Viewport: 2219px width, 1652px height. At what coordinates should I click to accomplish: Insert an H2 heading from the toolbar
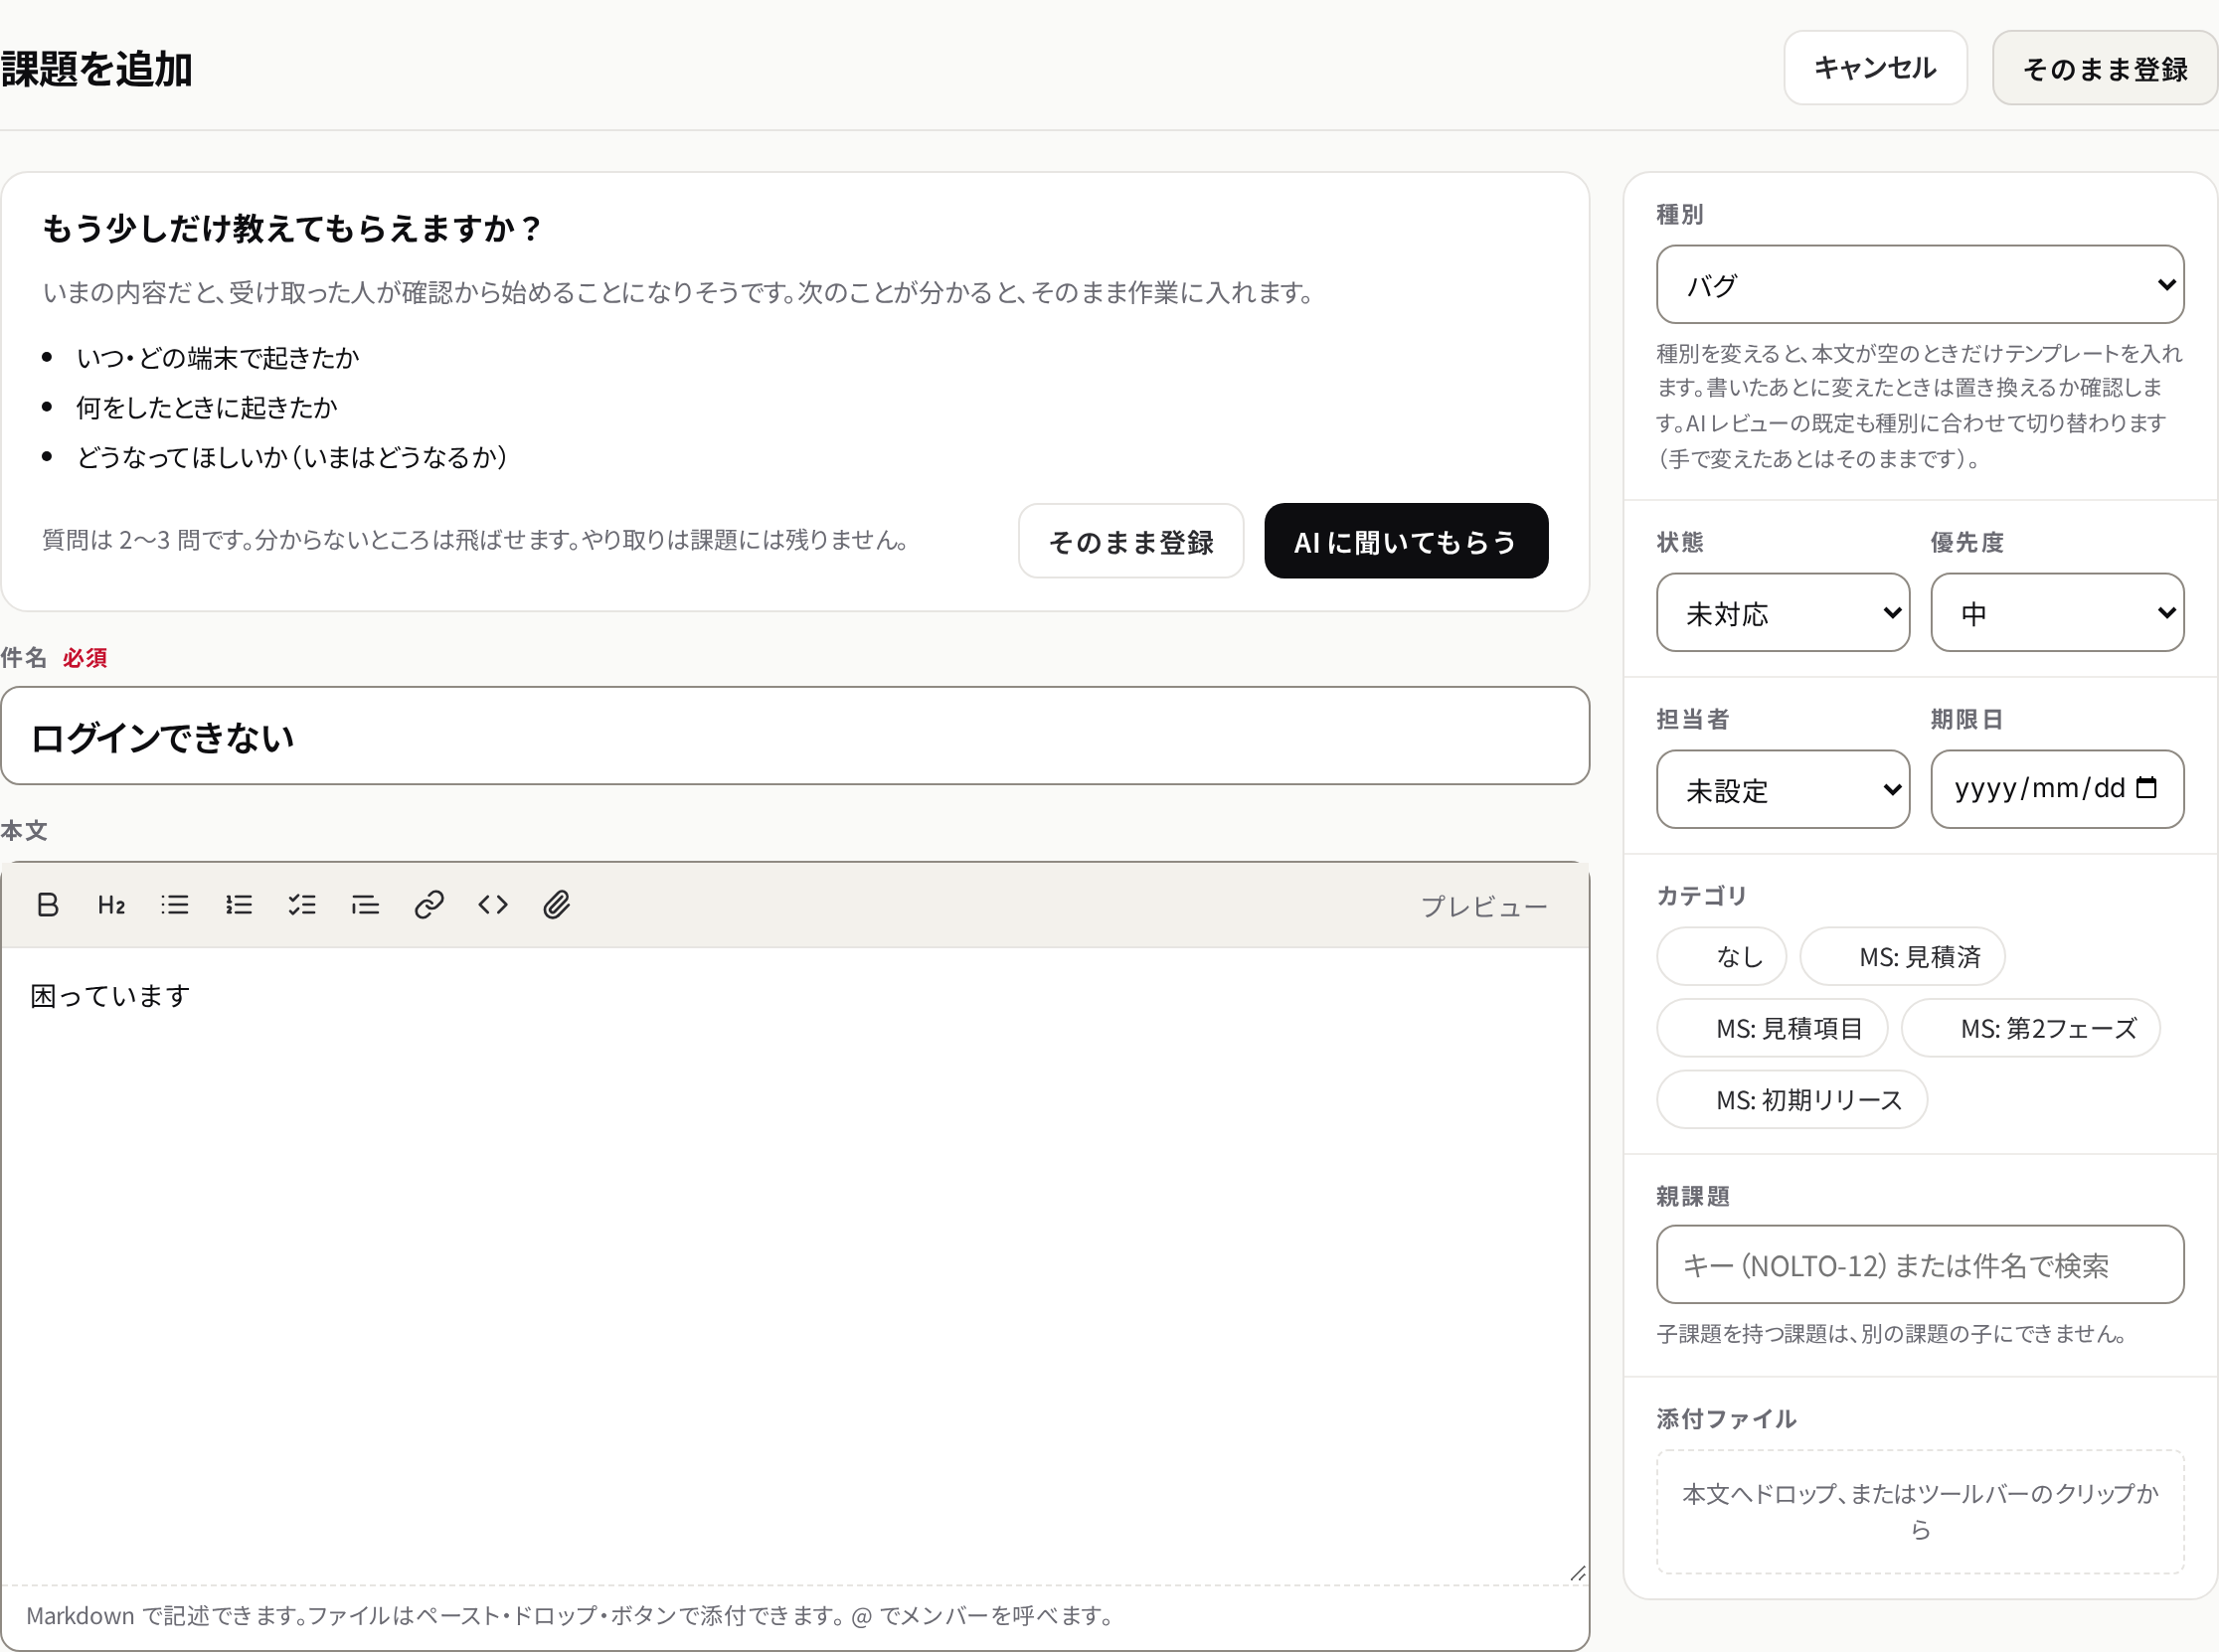coord(111,905)
